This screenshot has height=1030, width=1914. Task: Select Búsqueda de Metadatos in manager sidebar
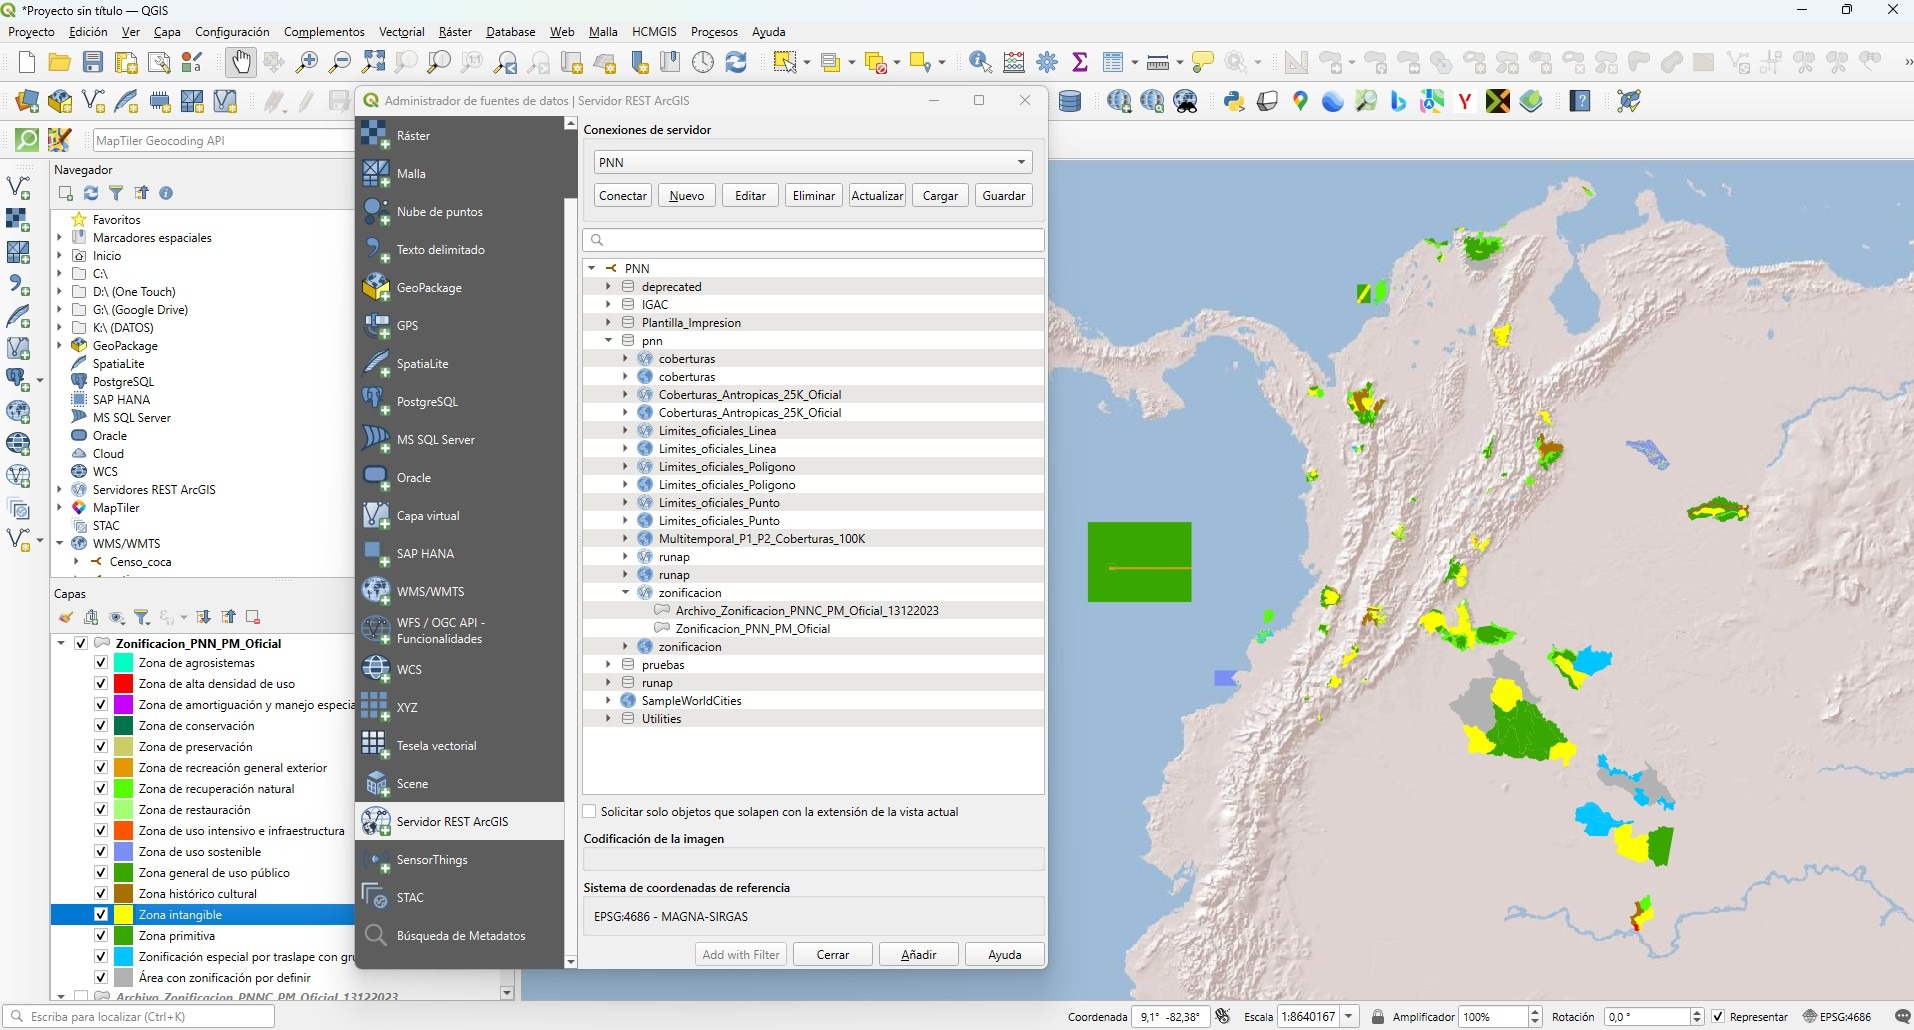(x=460, y=935)
